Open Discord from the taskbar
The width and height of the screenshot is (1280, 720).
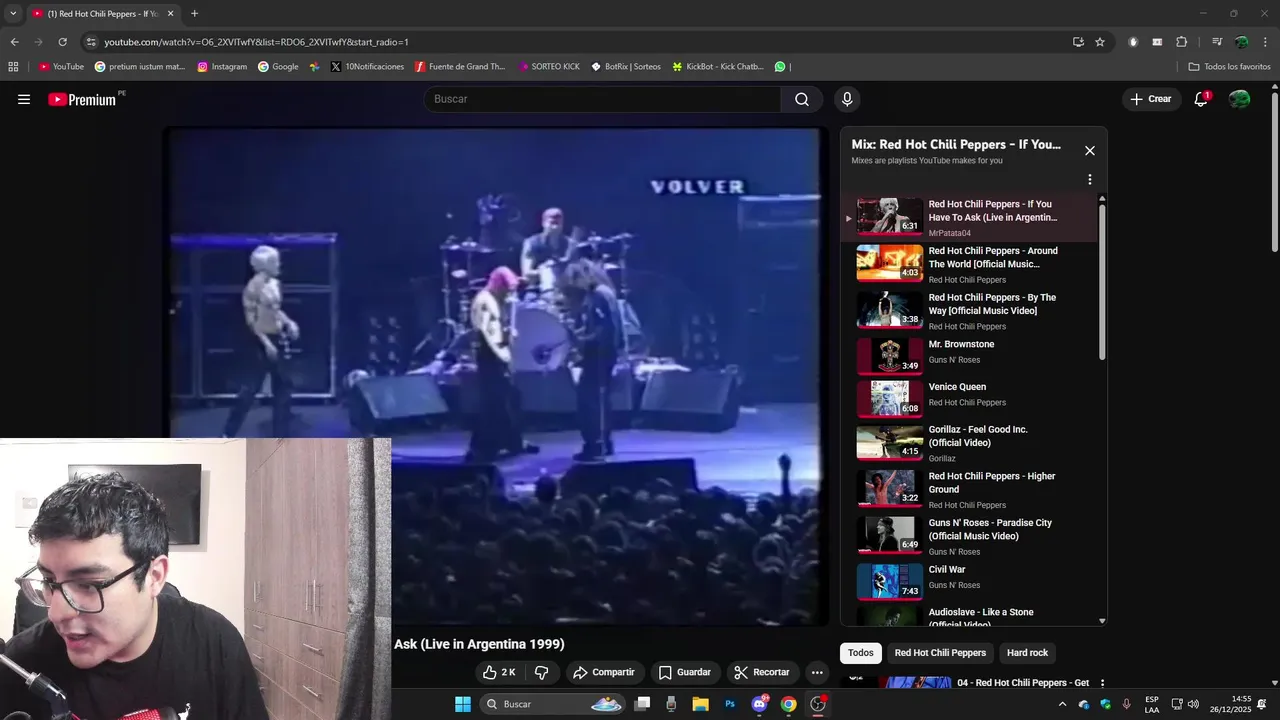click(759, 704)
